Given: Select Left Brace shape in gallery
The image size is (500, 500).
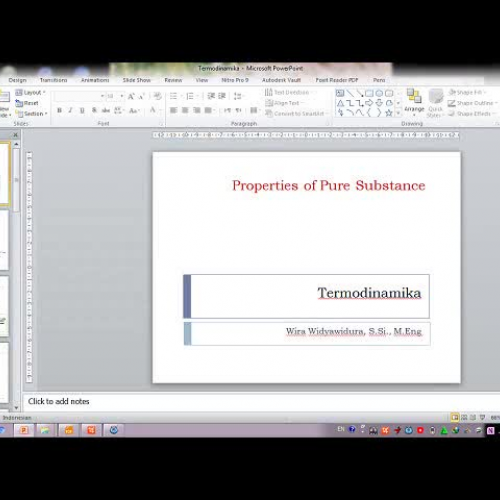Looking at the screenshot, I should coord(369,113).
